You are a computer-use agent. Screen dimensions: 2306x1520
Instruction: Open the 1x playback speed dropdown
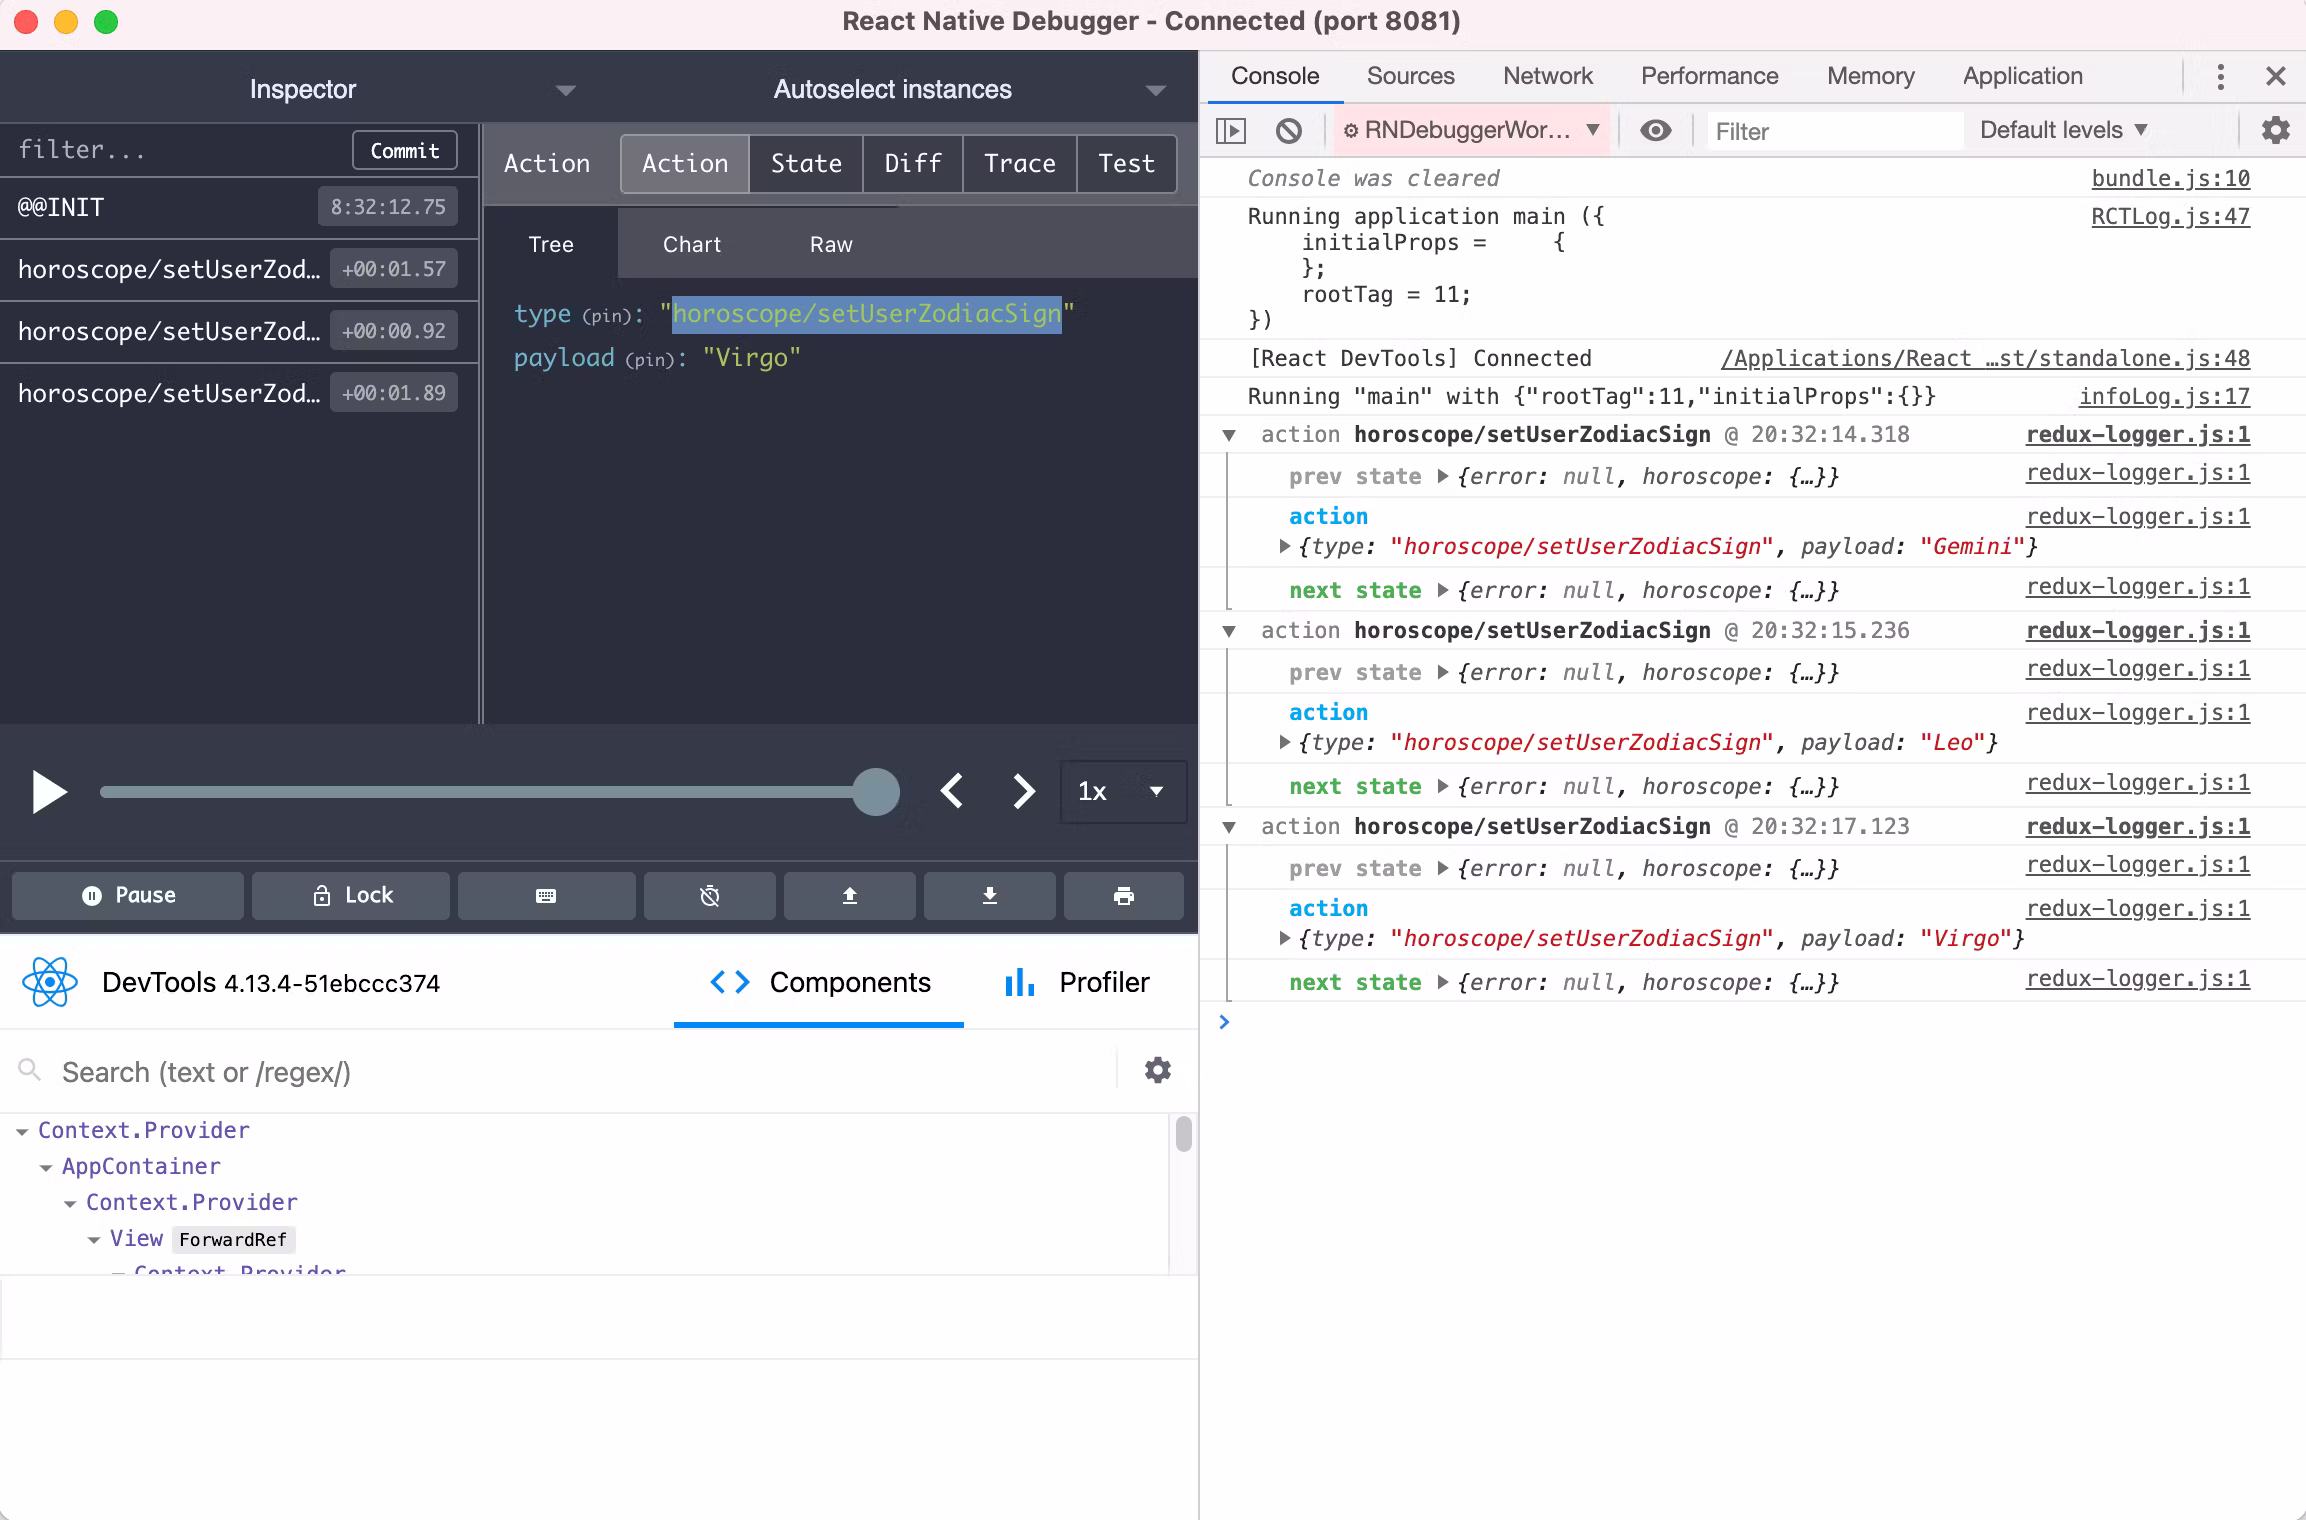(1122, 791)
